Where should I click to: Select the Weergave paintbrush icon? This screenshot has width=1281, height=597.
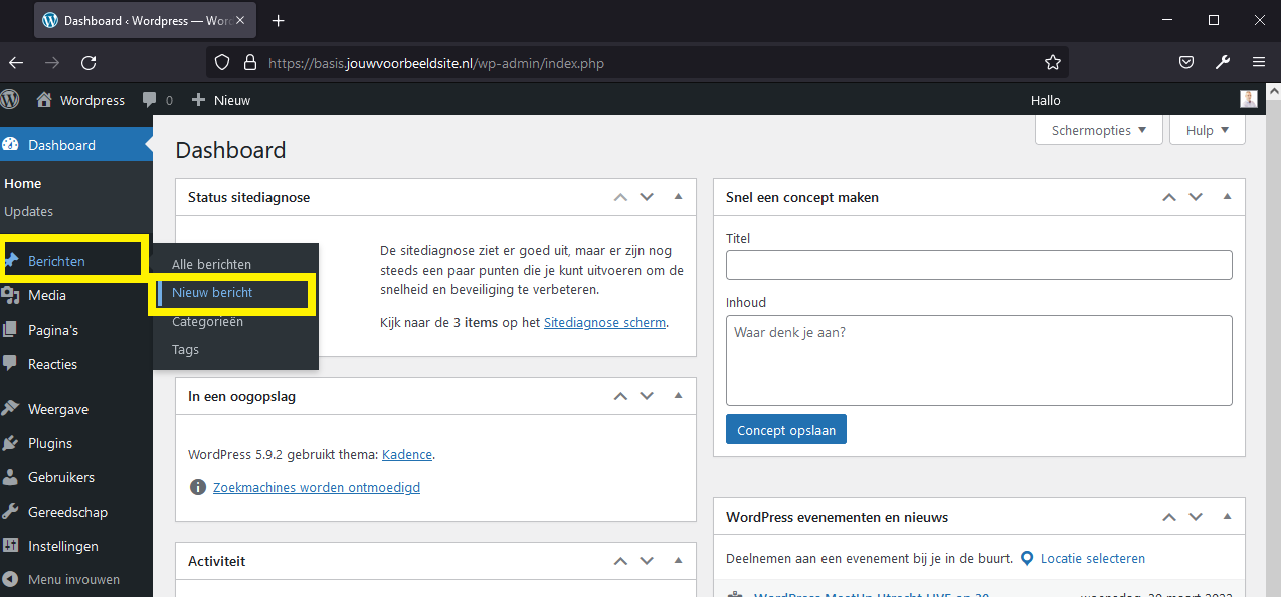pos(14,408)
